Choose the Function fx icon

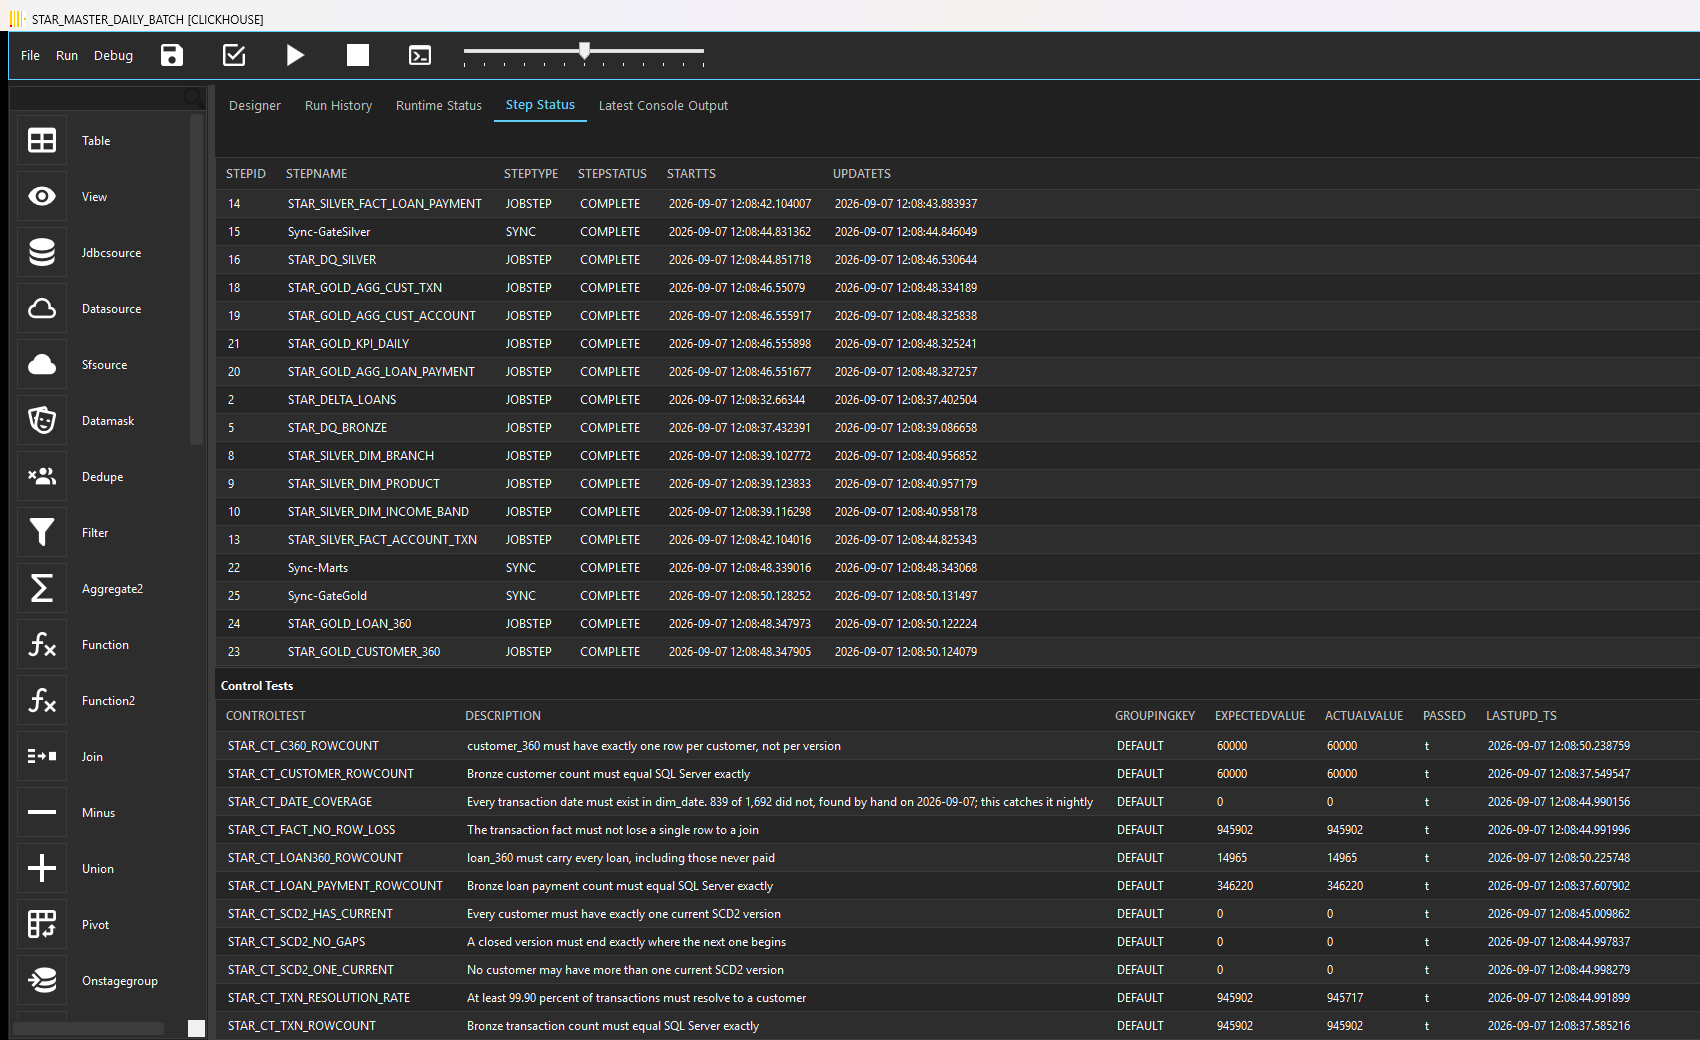tap(42, 645)
